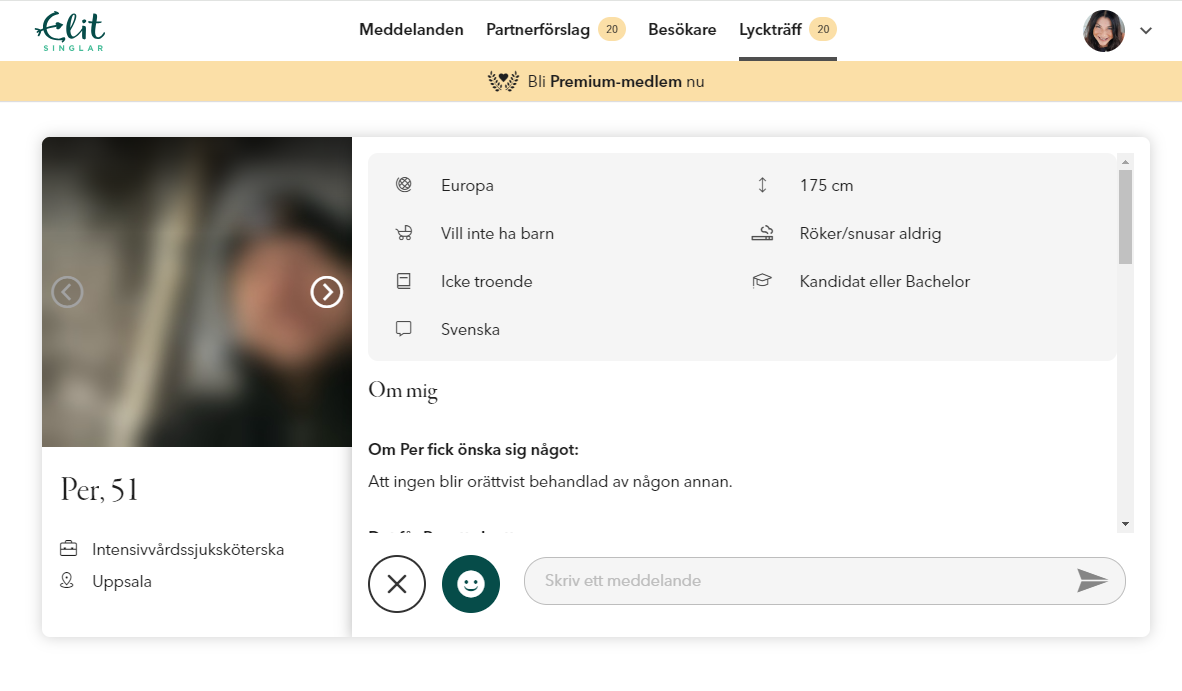This screenshot has height=691, width=1182.
Task: Click the stroller icon for children preference
Action: coord(404,233)
